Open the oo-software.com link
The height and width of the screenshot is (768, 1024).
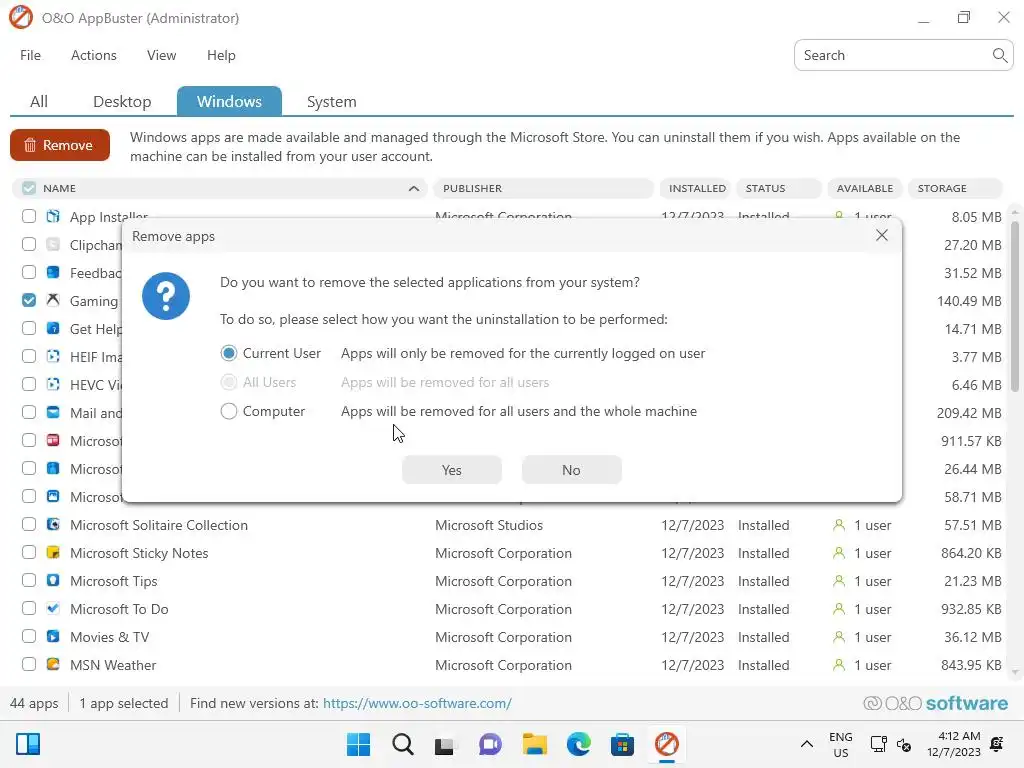pos(417,703)
